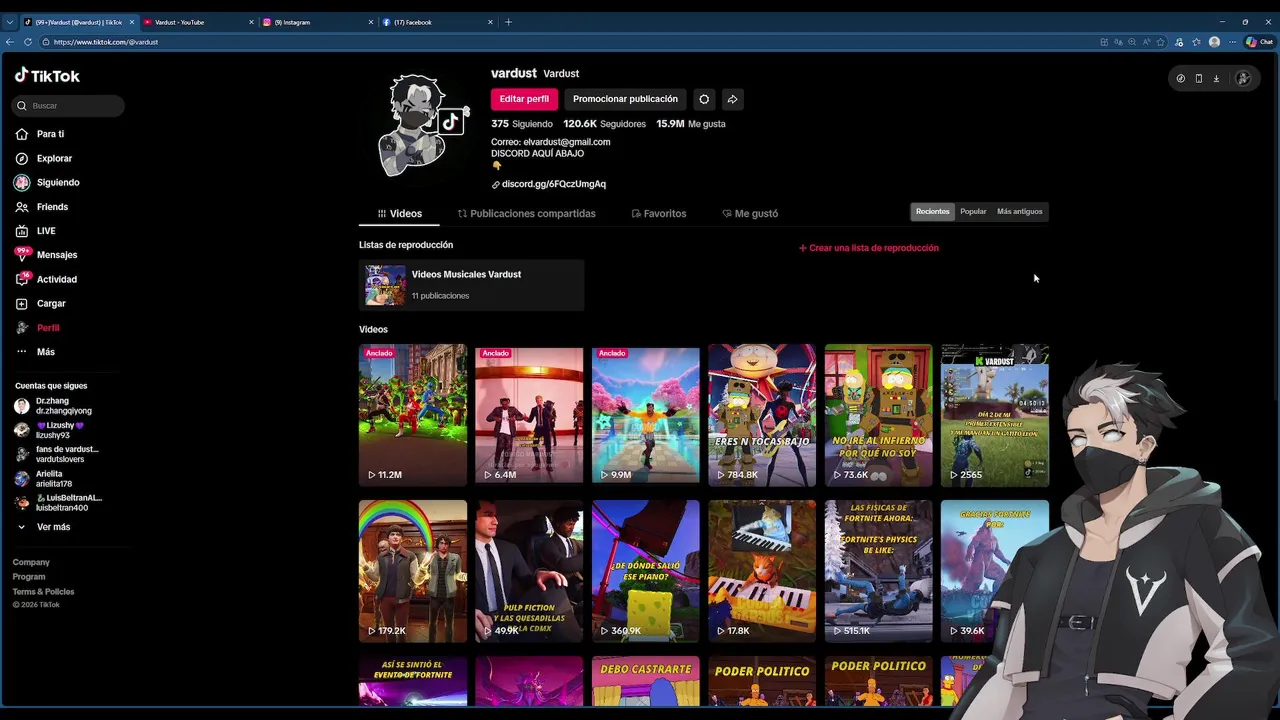Open the Más three-dots menu
1280x720 pixels.
(x=21, y=352)
